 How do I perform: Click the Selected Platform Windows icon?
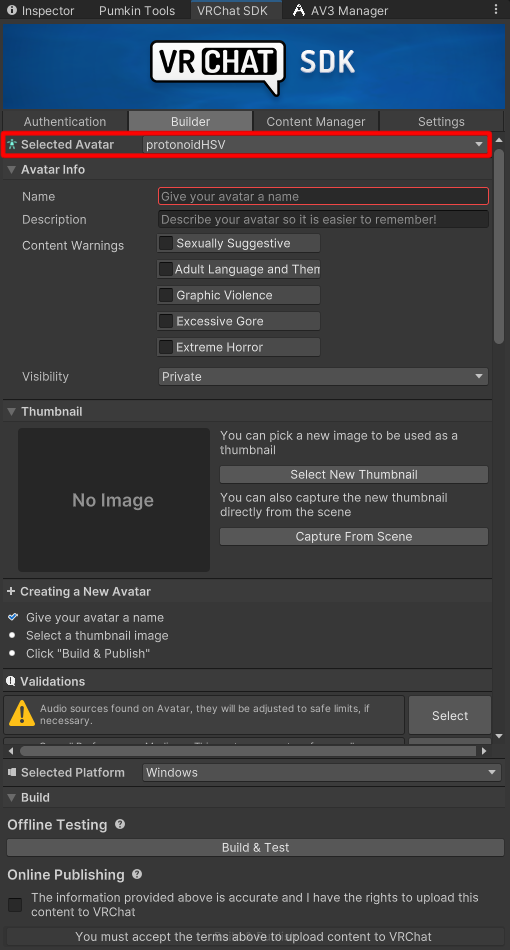click(12, 772)
